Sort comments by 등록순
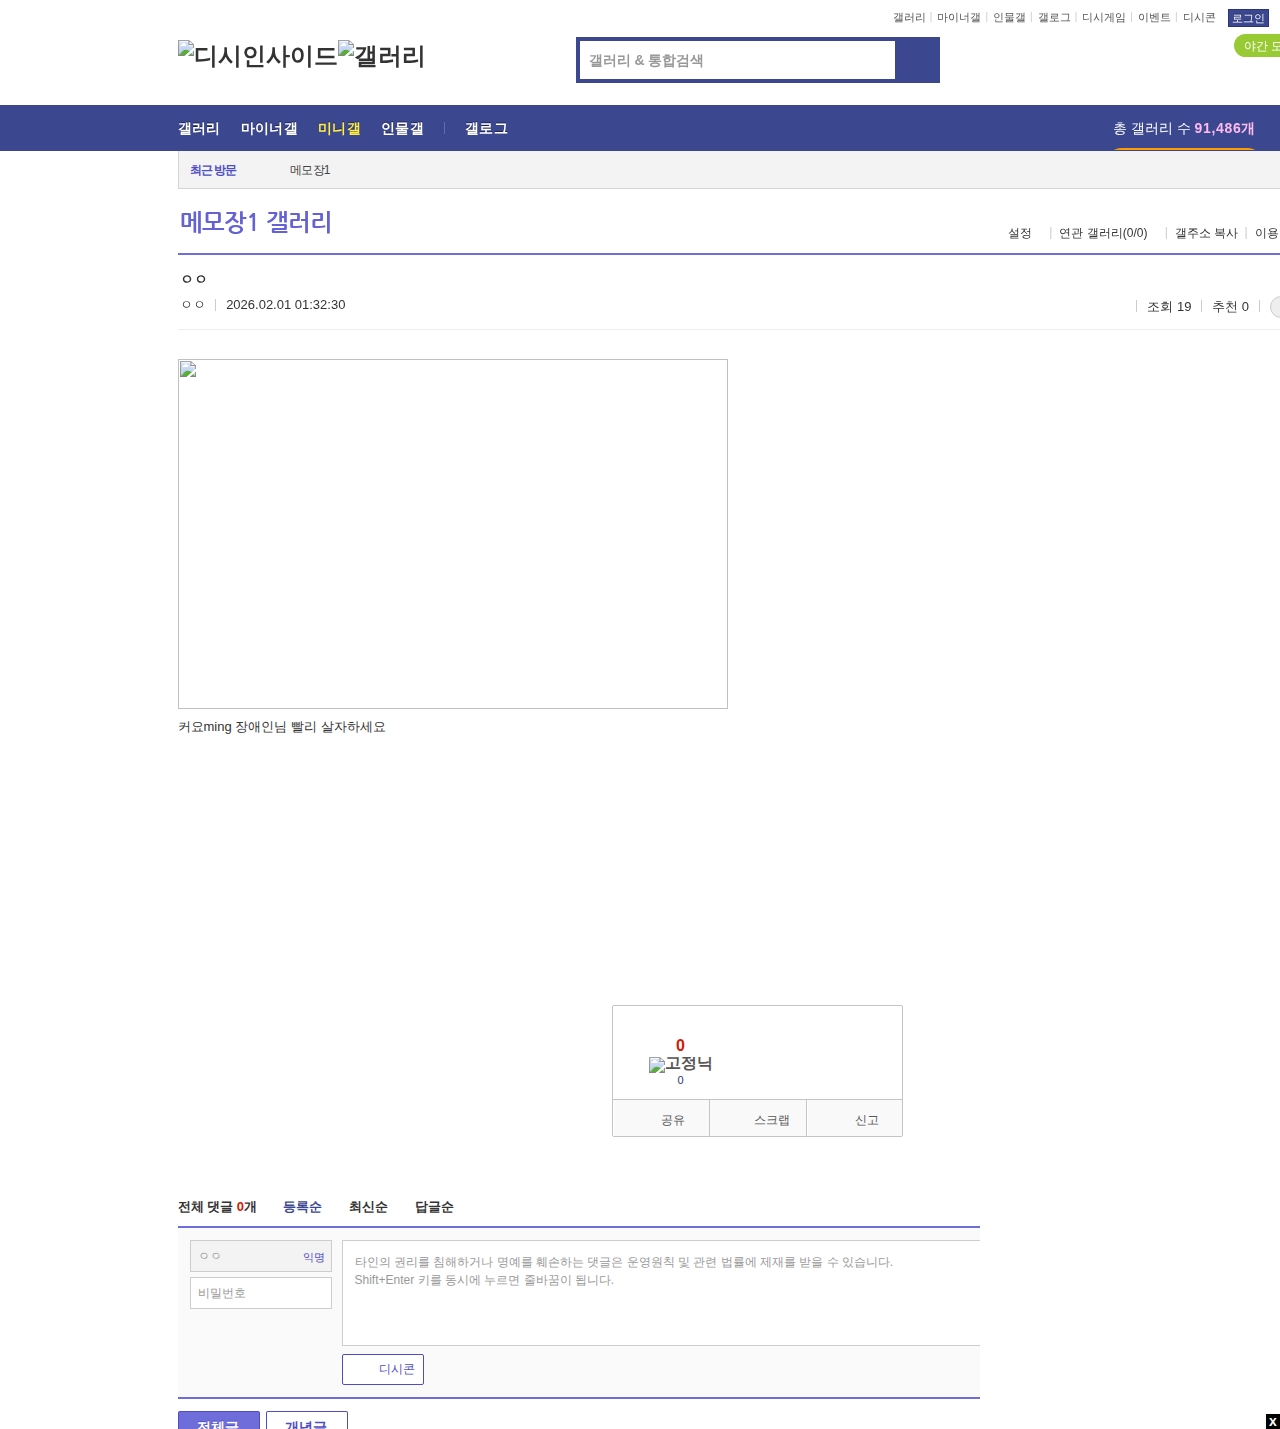This screenshot has width=1280, height=1429. pyautogui.click(x=302, y=1207)
